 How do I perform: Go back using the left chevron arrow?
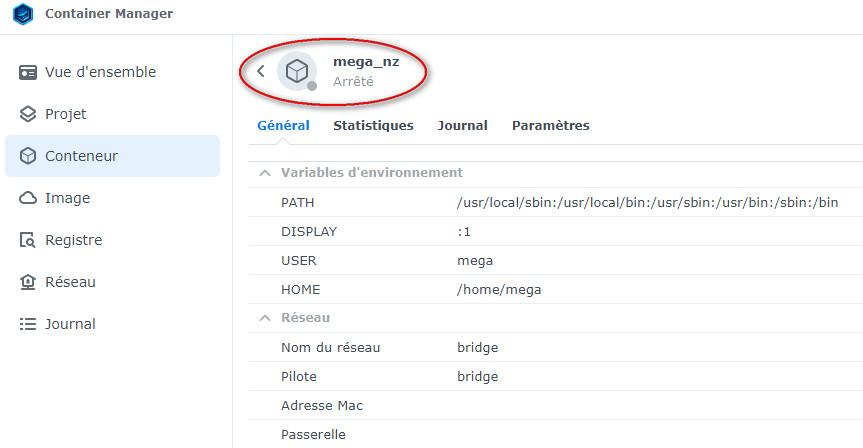click(x=261, y=71)
